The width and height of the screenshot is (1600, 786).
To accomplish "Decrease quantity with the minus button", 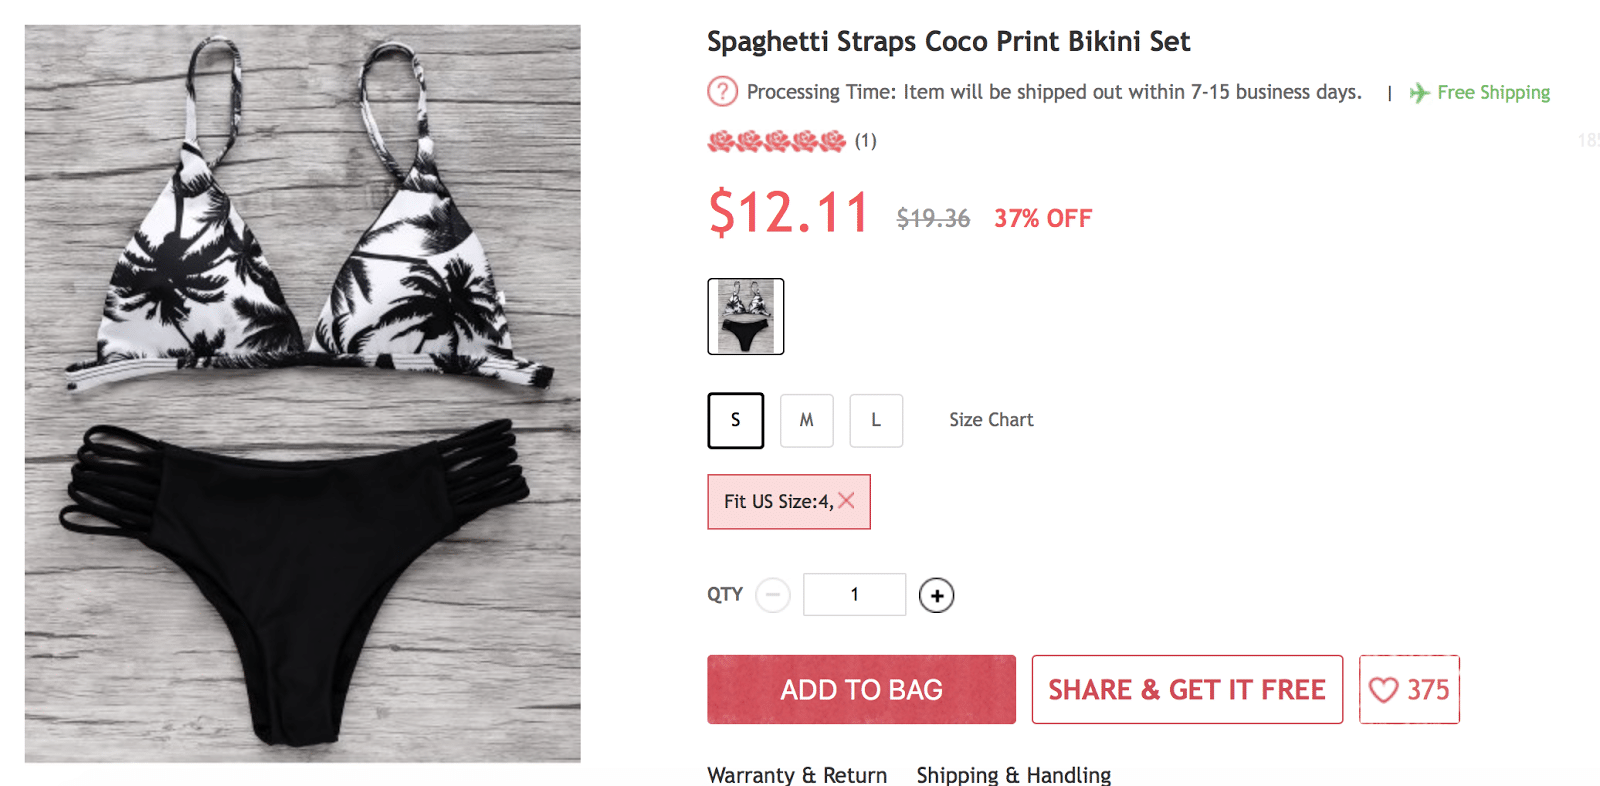I will click(773, 595).
